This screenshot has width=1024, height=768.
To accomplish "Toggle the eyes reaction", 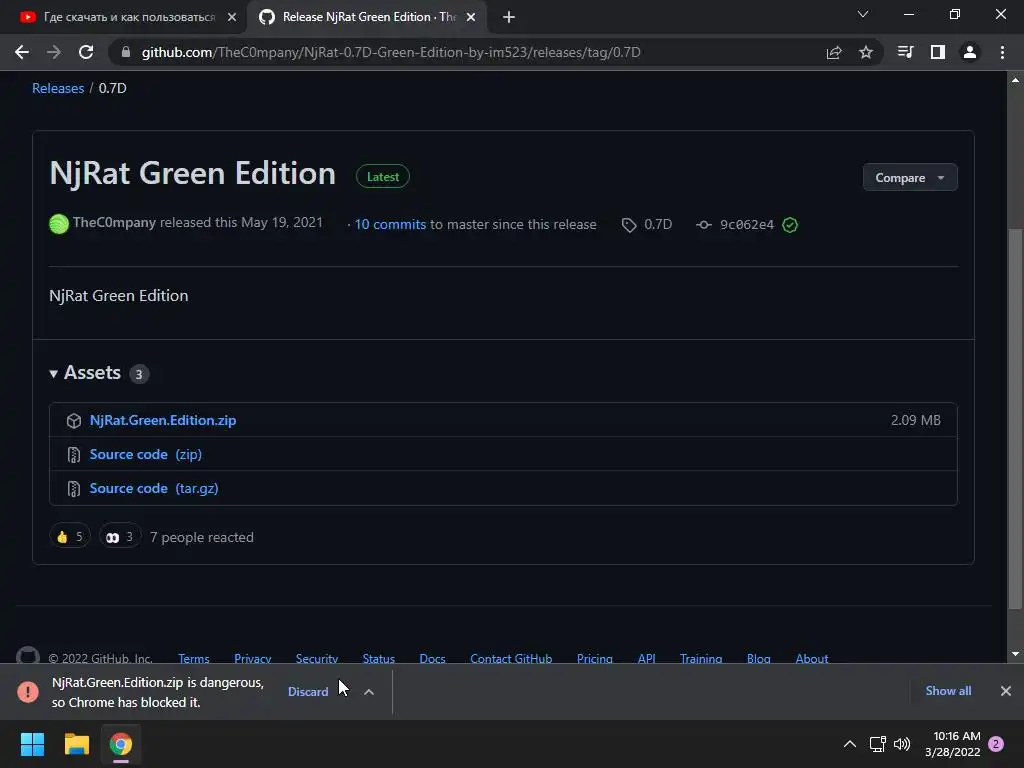I will tap(120, 537).
